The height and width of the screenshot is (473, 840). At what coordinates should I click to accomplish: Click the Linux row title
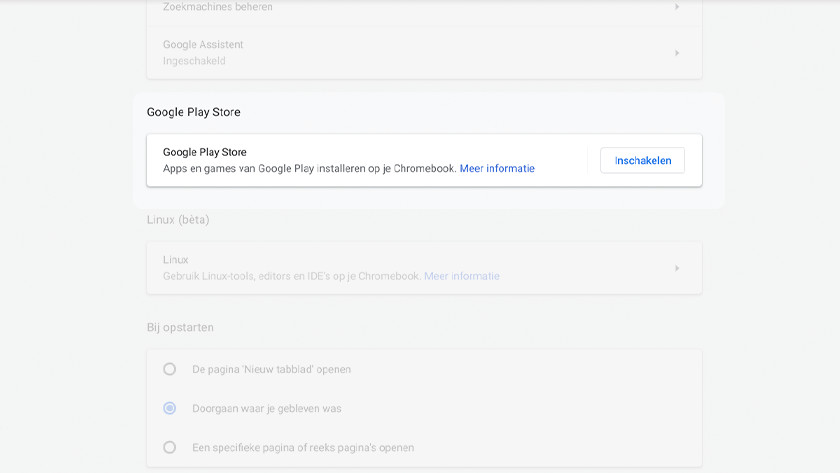click(176, 260)
